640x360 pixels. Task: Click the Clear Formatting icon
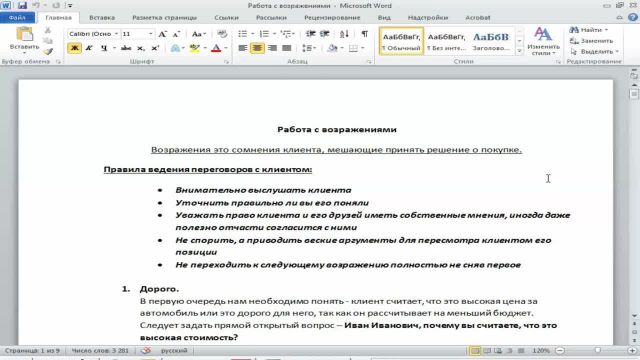[222, 34]
